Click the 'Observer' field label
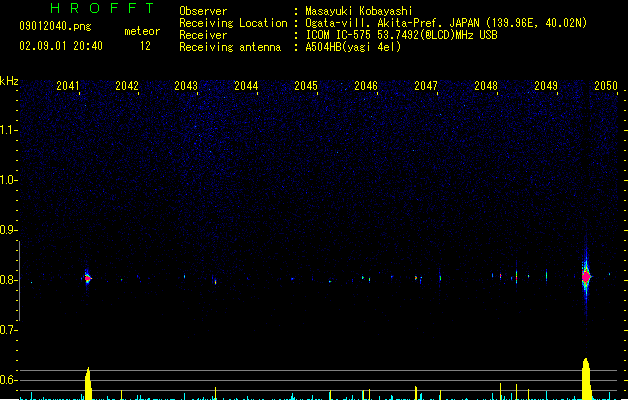Image resolution: width=629 pixels, height=400 pixels. tap(203, 11)
